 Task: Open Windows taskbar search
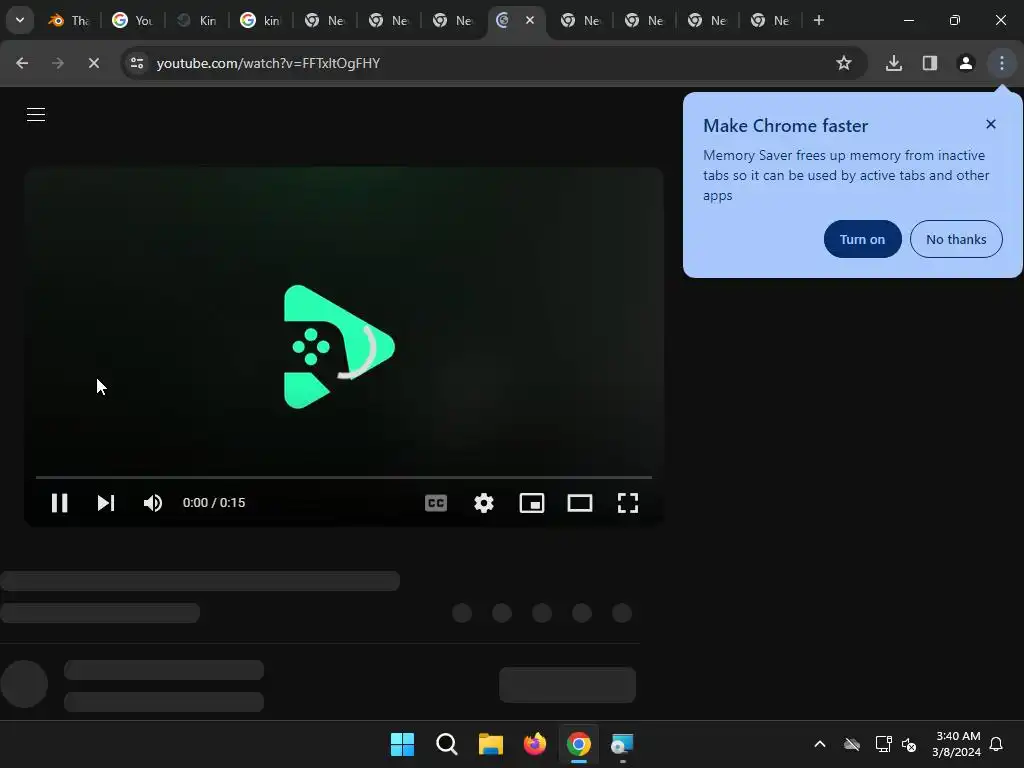coord(447,744)
